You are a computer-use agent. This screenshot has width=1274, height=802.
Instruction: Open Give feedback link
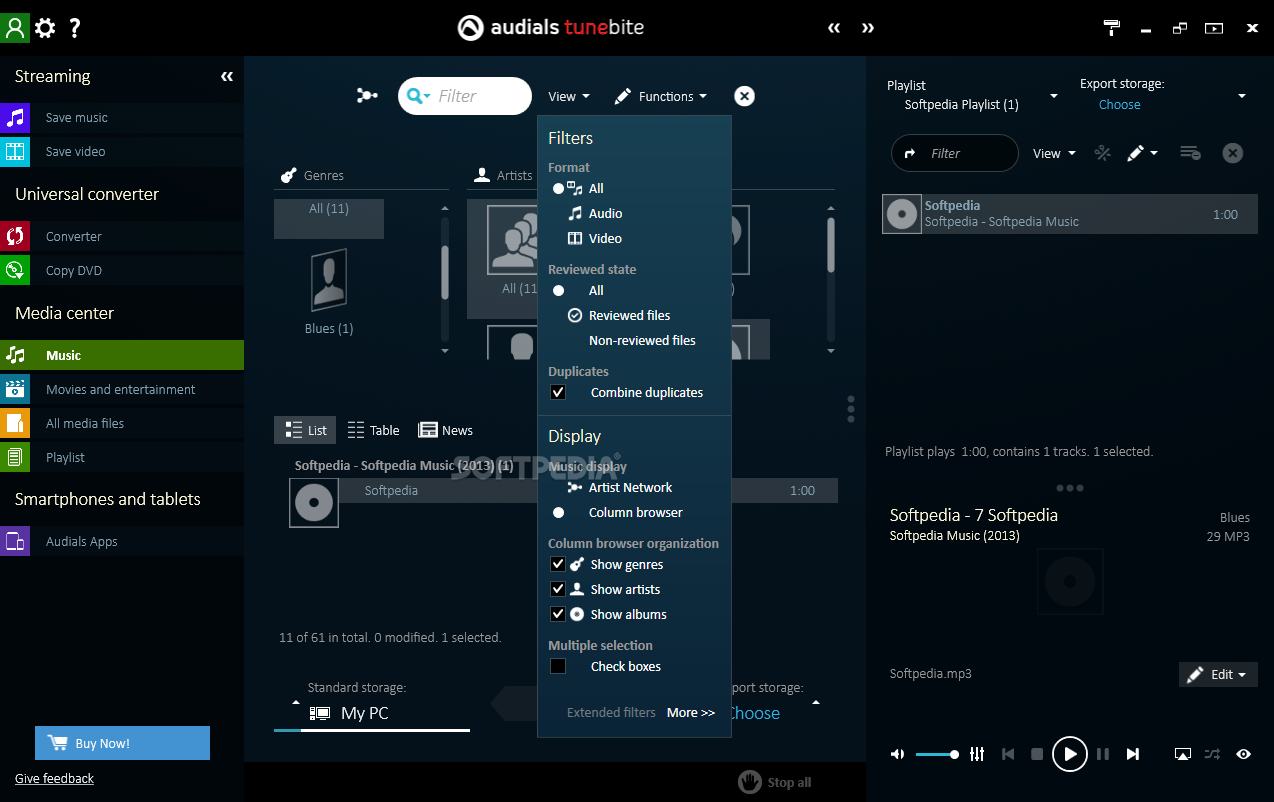coord(54,779)
